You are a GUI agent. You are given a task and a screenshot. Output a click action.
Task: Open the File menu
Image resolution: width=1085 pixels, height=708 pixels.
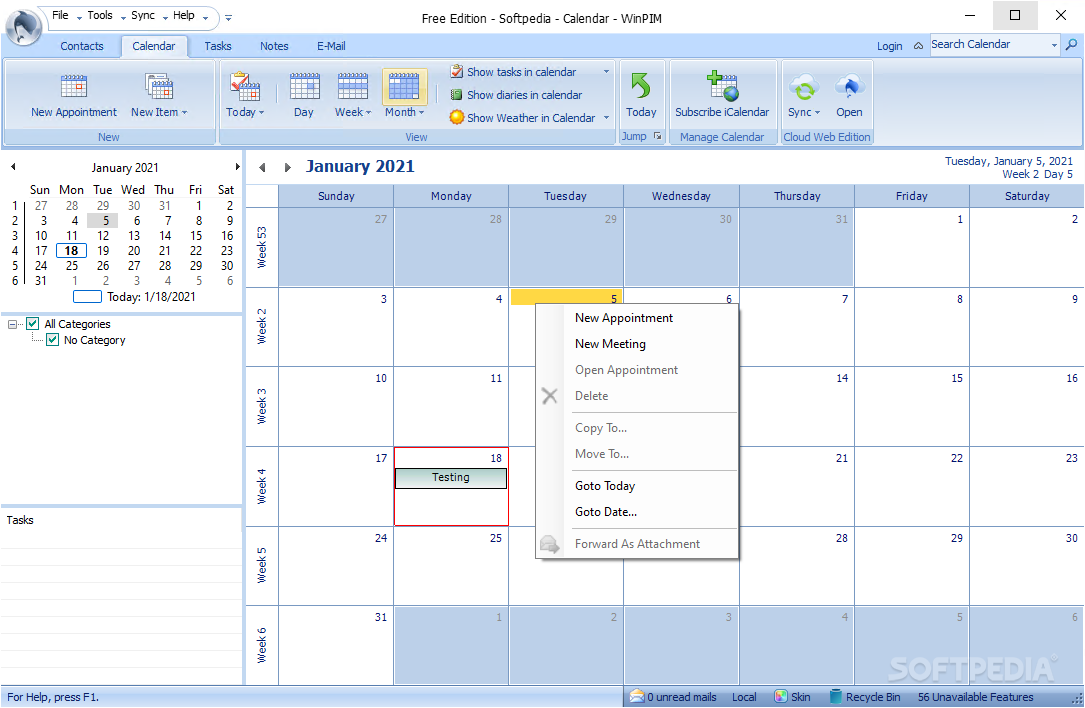point(60,15)
